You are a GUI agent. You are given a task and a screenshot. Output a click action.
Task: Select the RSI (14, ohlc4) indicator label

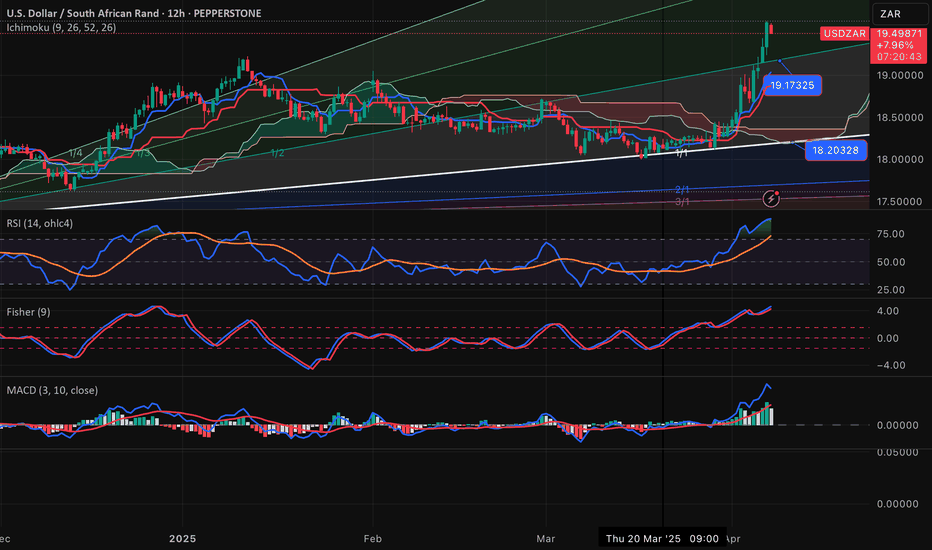point(40,224)
